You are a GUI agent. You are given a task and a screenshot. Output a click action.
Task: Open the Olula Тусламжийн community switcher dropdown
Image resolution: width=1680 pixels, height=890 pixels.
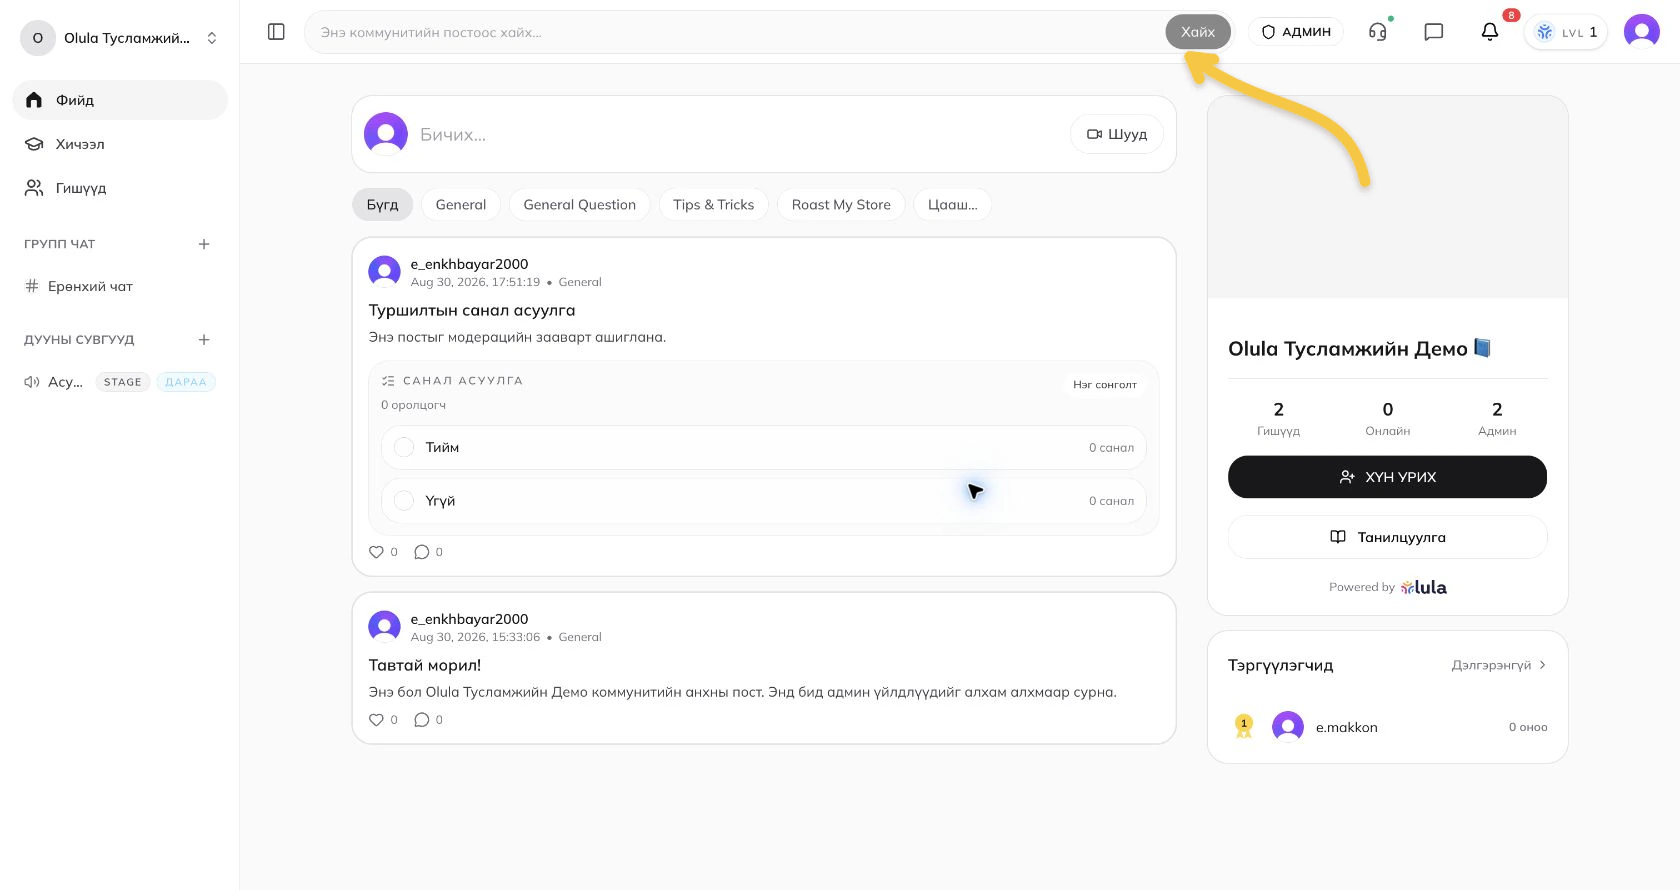[120, 38]
